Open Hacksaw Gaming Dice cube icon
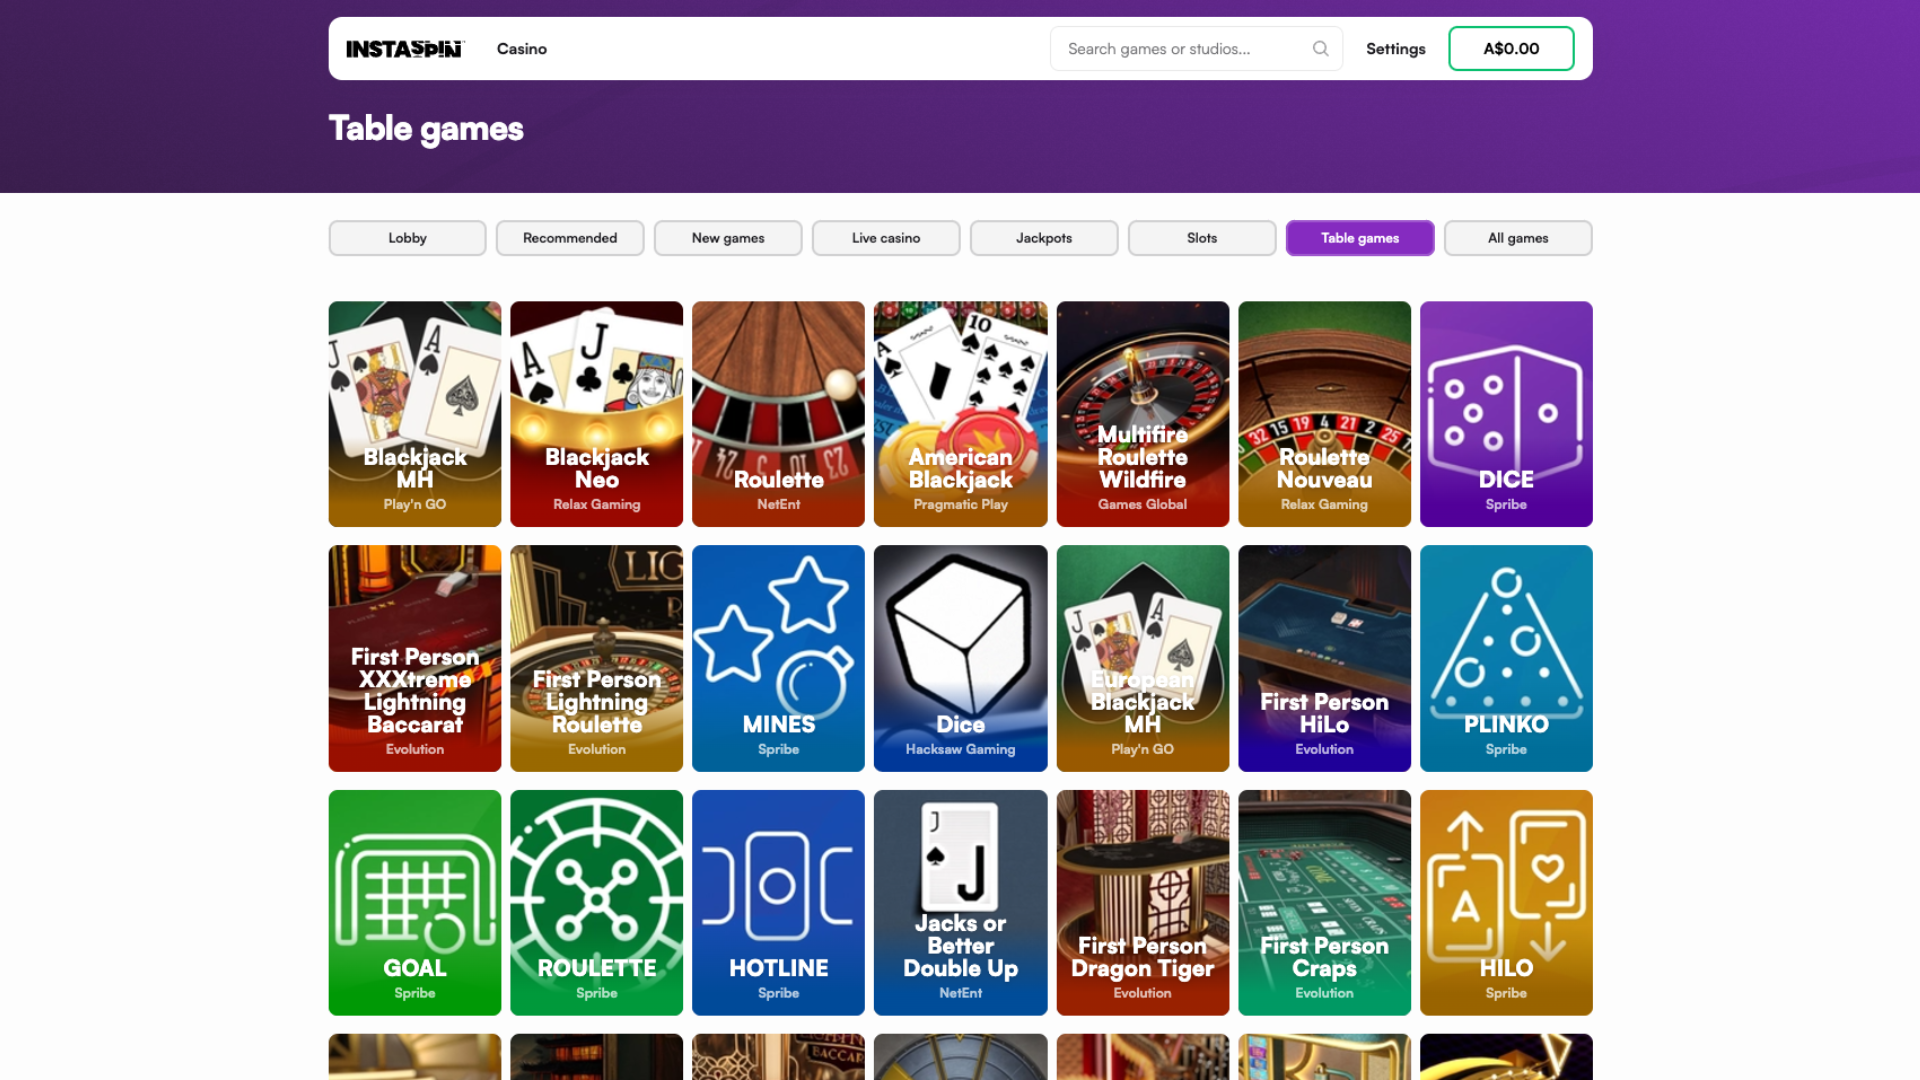 960,658
